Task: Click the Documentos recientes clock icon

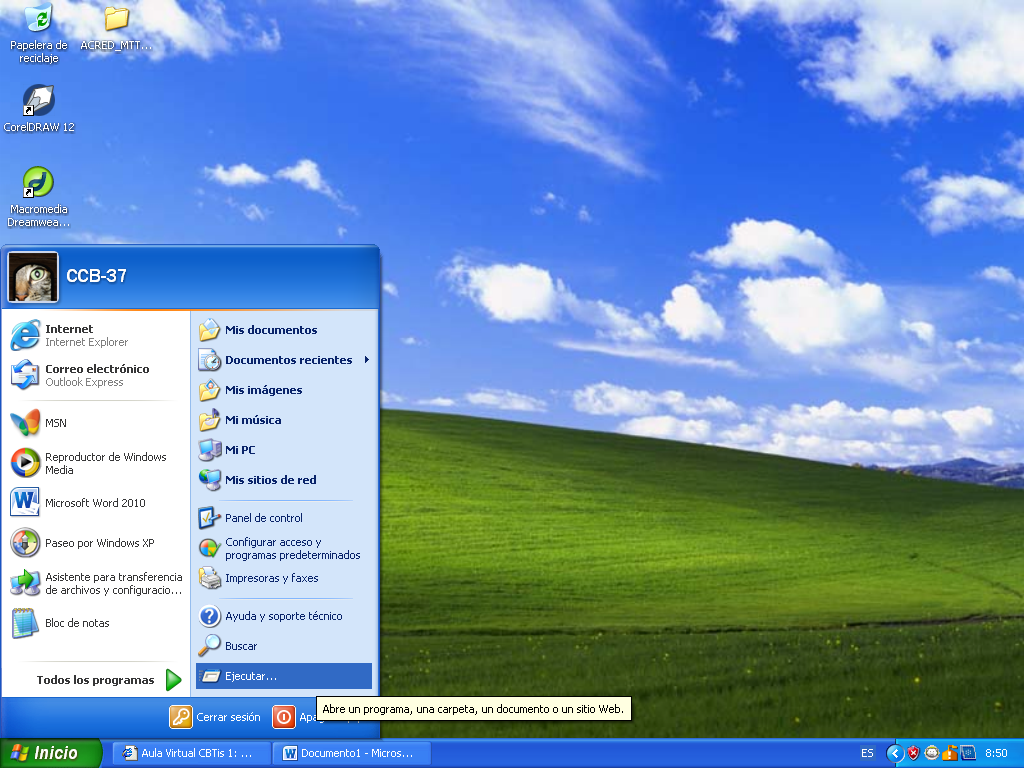Action: (210, 360)
